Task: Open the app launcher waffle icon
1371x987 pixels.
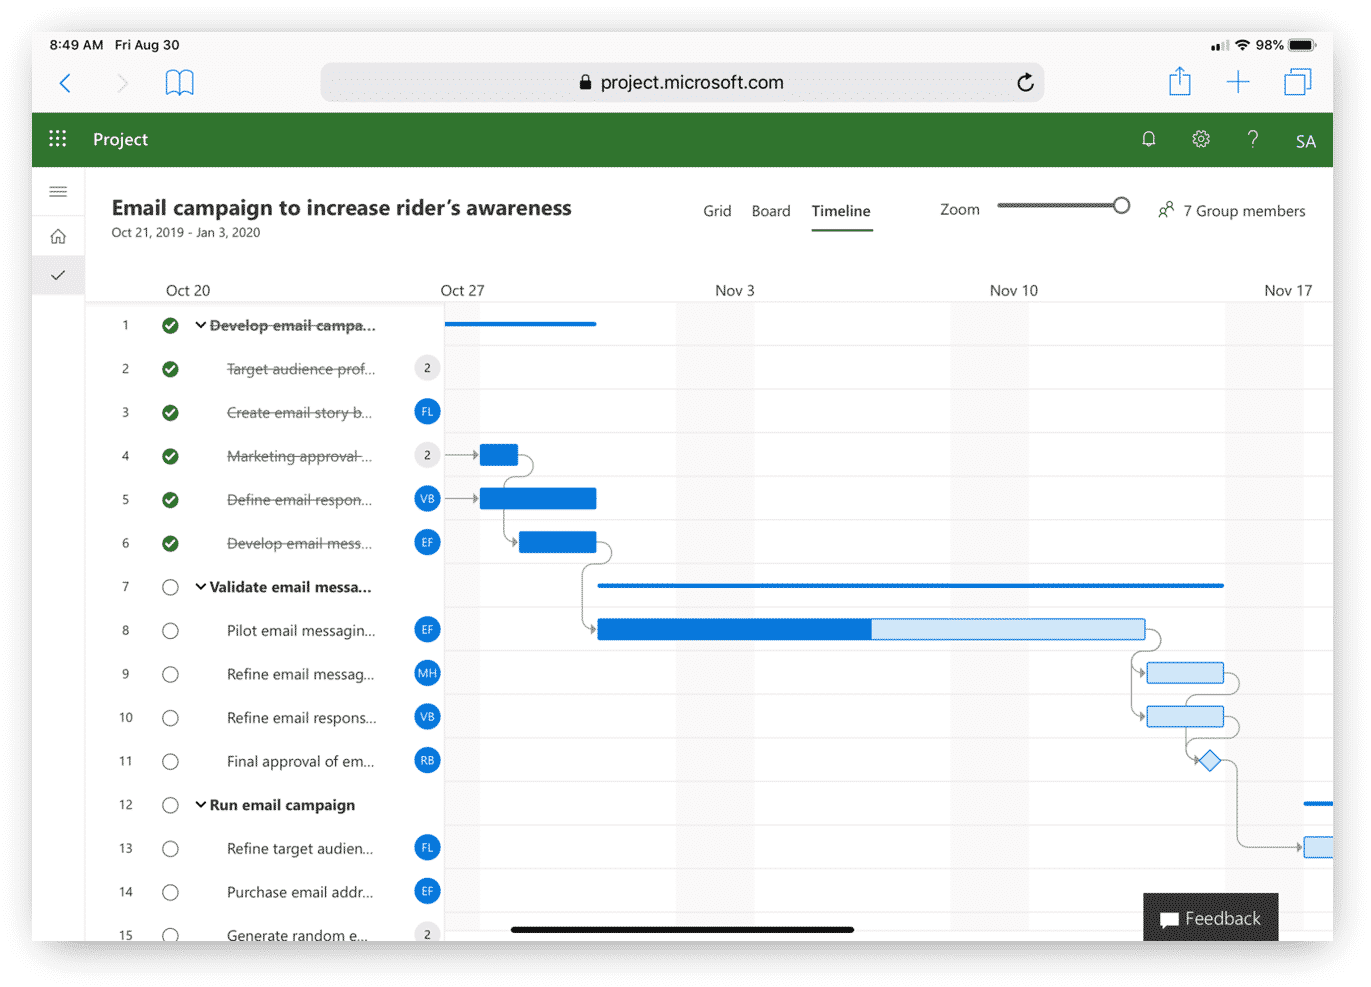Action: click(x=58, y=139)
